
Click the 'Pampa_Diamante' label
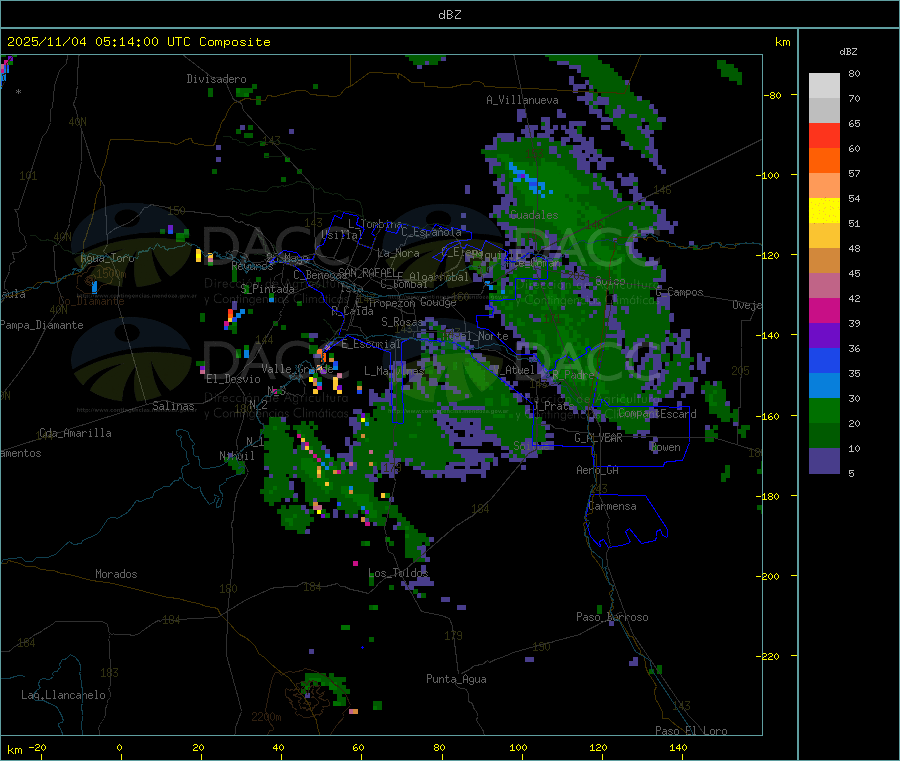[x=42, y=325]
